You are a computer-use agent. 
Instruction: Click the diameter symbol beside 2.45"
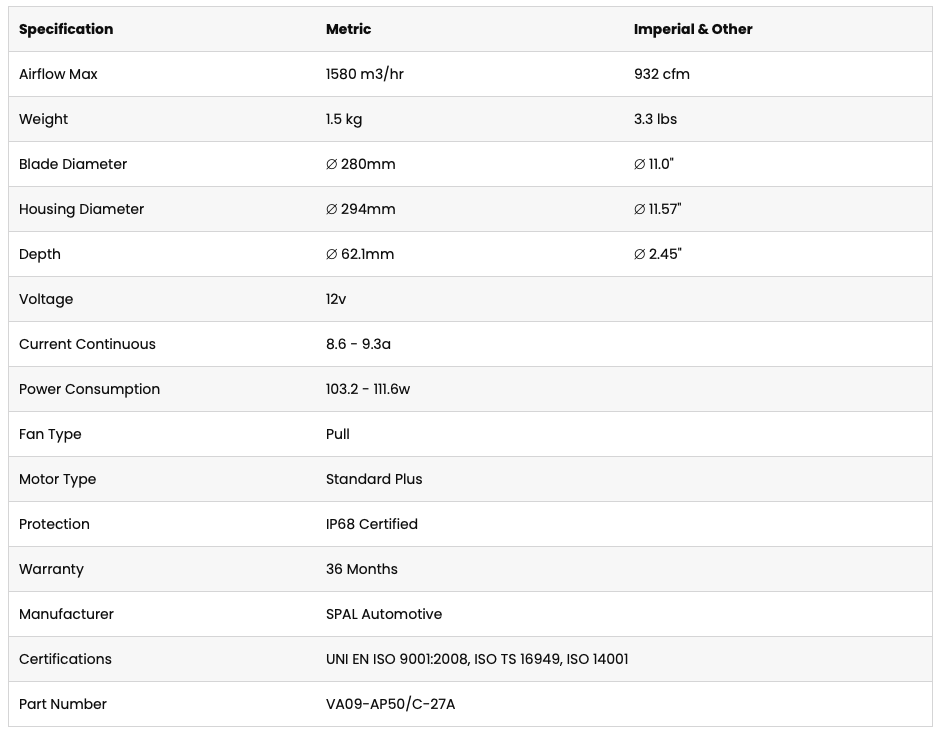pyautogui.click(x=639, y=254)
